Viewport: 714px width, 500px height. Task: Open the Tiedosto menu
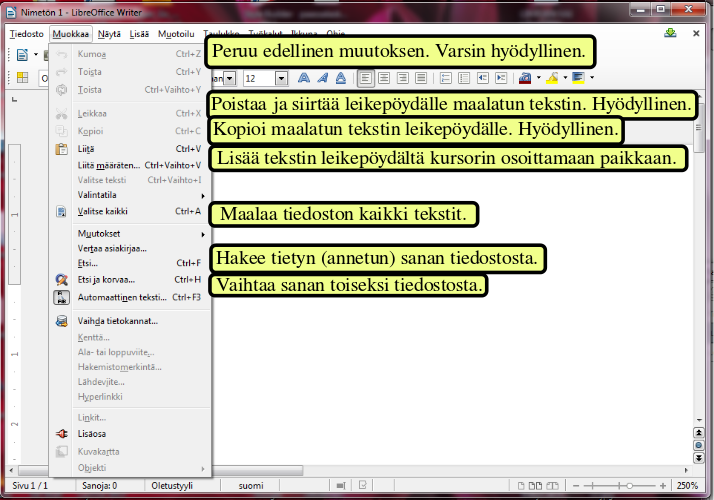pyautogui.click(x=26, y=34)
